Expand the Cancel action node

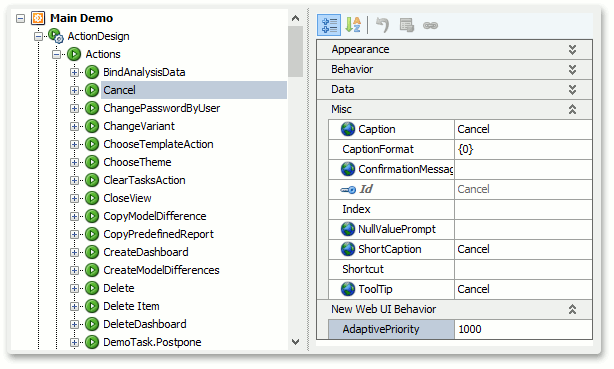tap(74, 90)
